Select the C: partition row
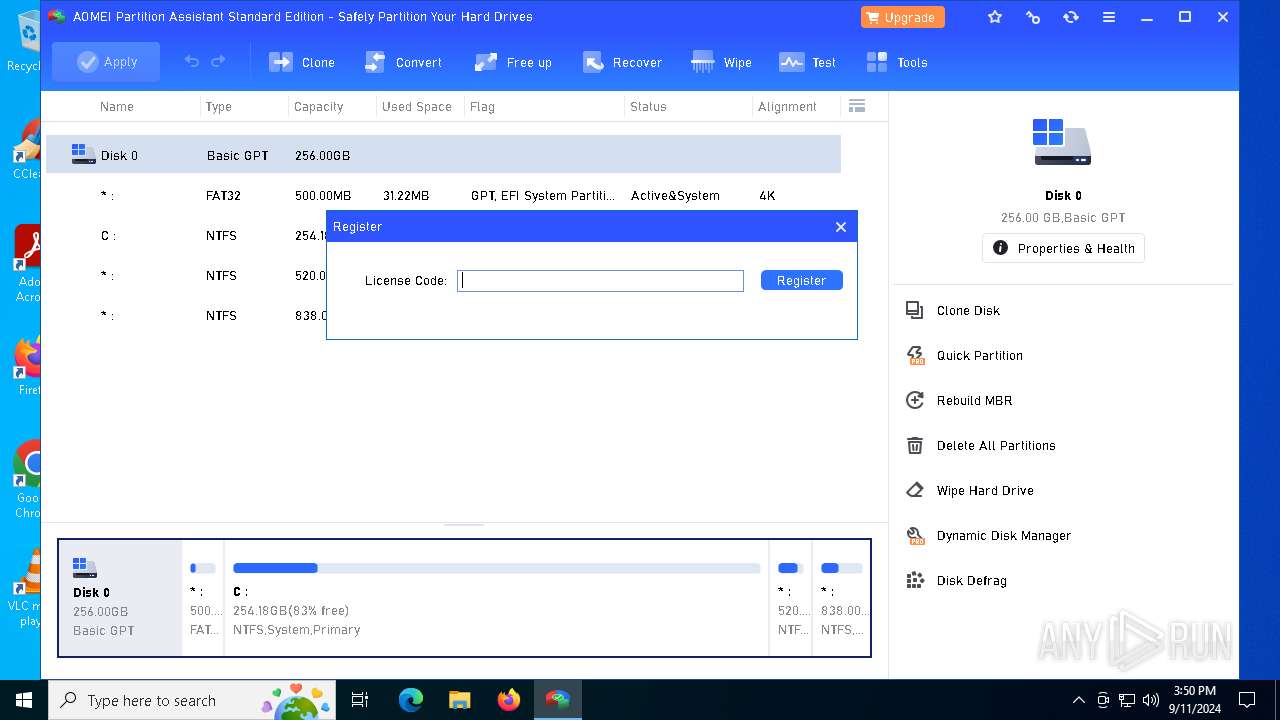 point(186,236)
